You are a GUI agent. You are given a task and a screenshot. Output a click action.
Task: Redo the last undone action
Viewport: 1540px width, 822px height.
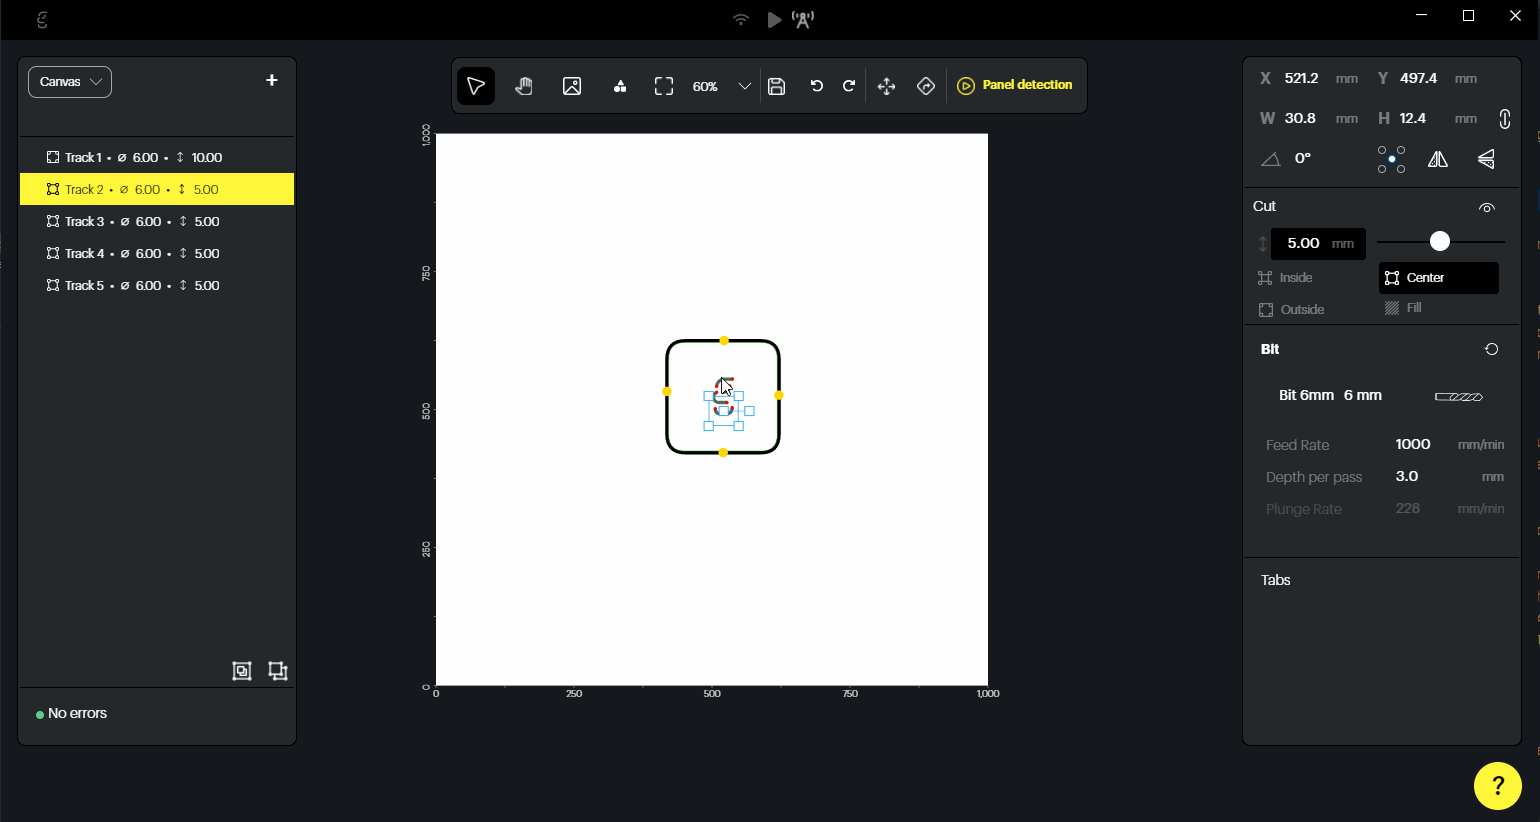[x=849, y=86]
